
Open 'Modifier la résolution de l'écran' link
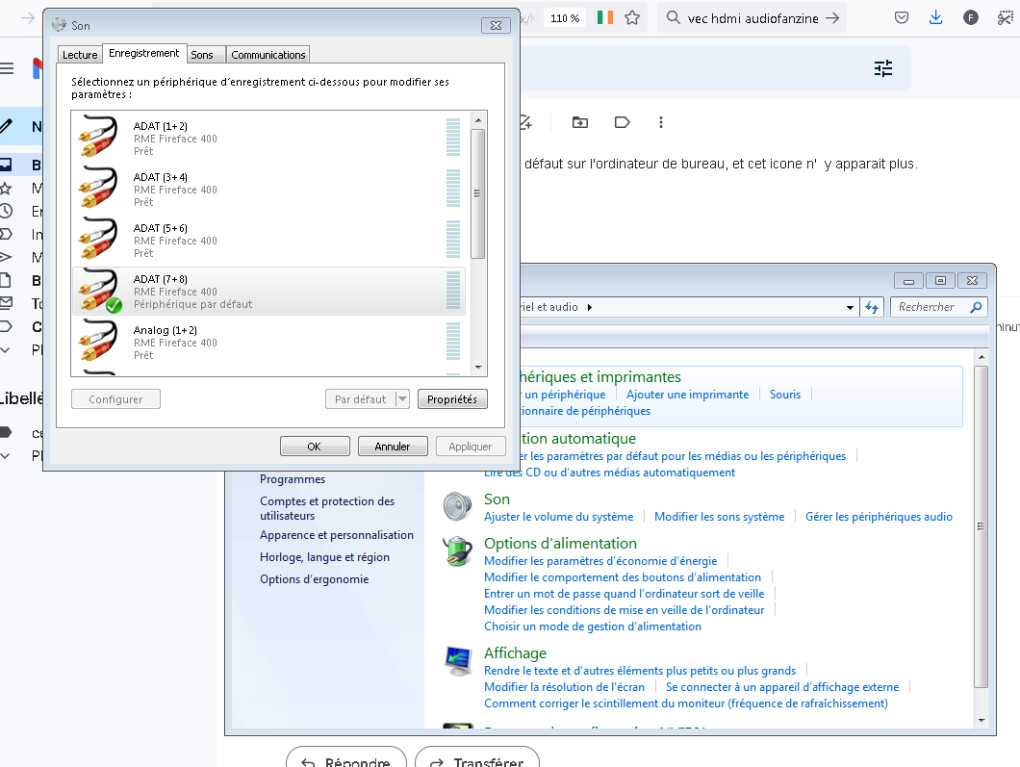click(x=564, y=687)
